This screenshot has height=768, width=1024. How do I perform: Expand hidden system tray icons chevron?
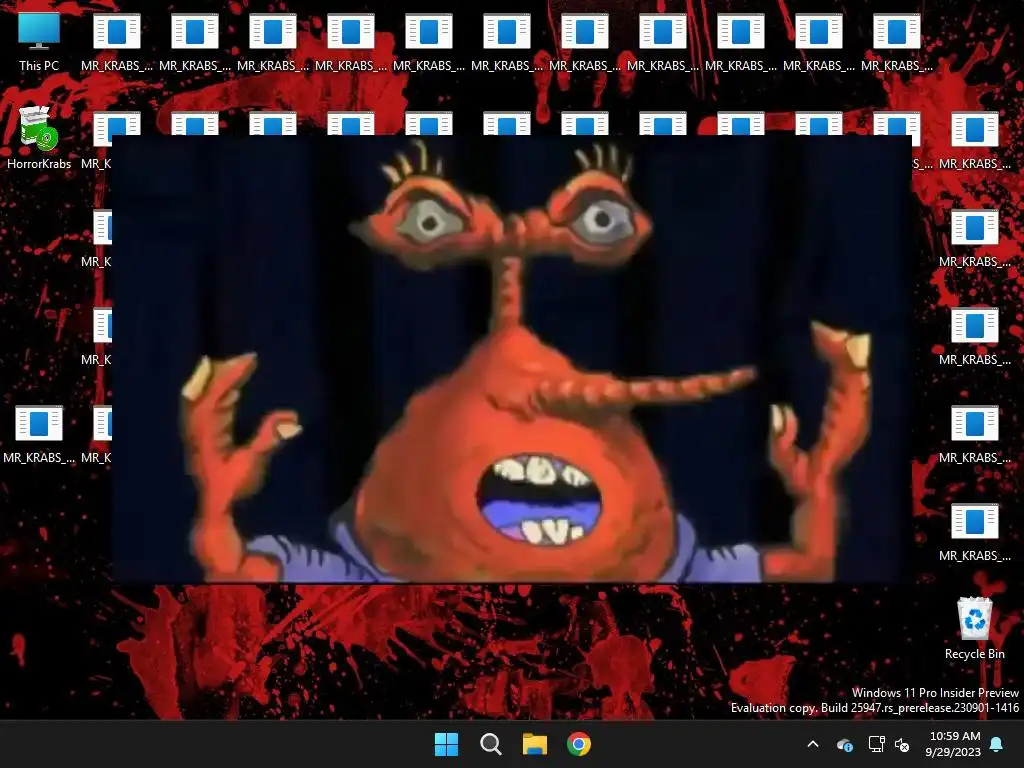(x=813, y=744)
